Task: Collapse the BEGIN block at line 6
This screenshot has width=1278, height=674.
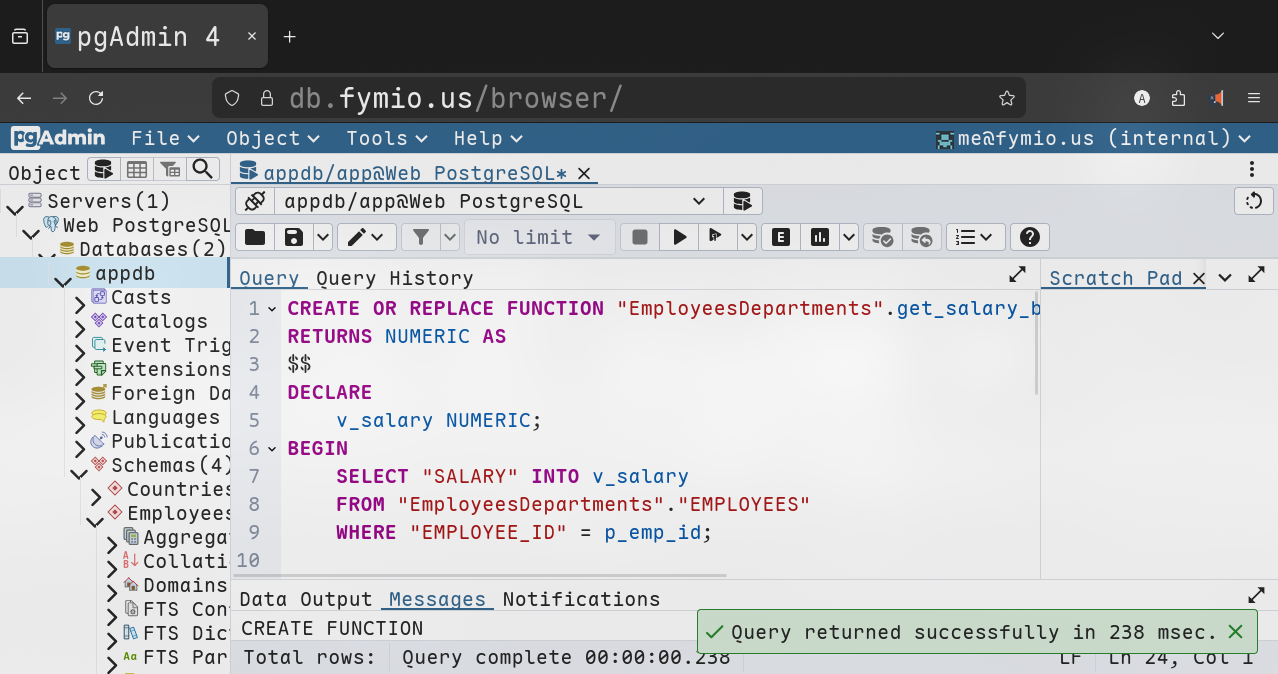Action: (273, 449)
